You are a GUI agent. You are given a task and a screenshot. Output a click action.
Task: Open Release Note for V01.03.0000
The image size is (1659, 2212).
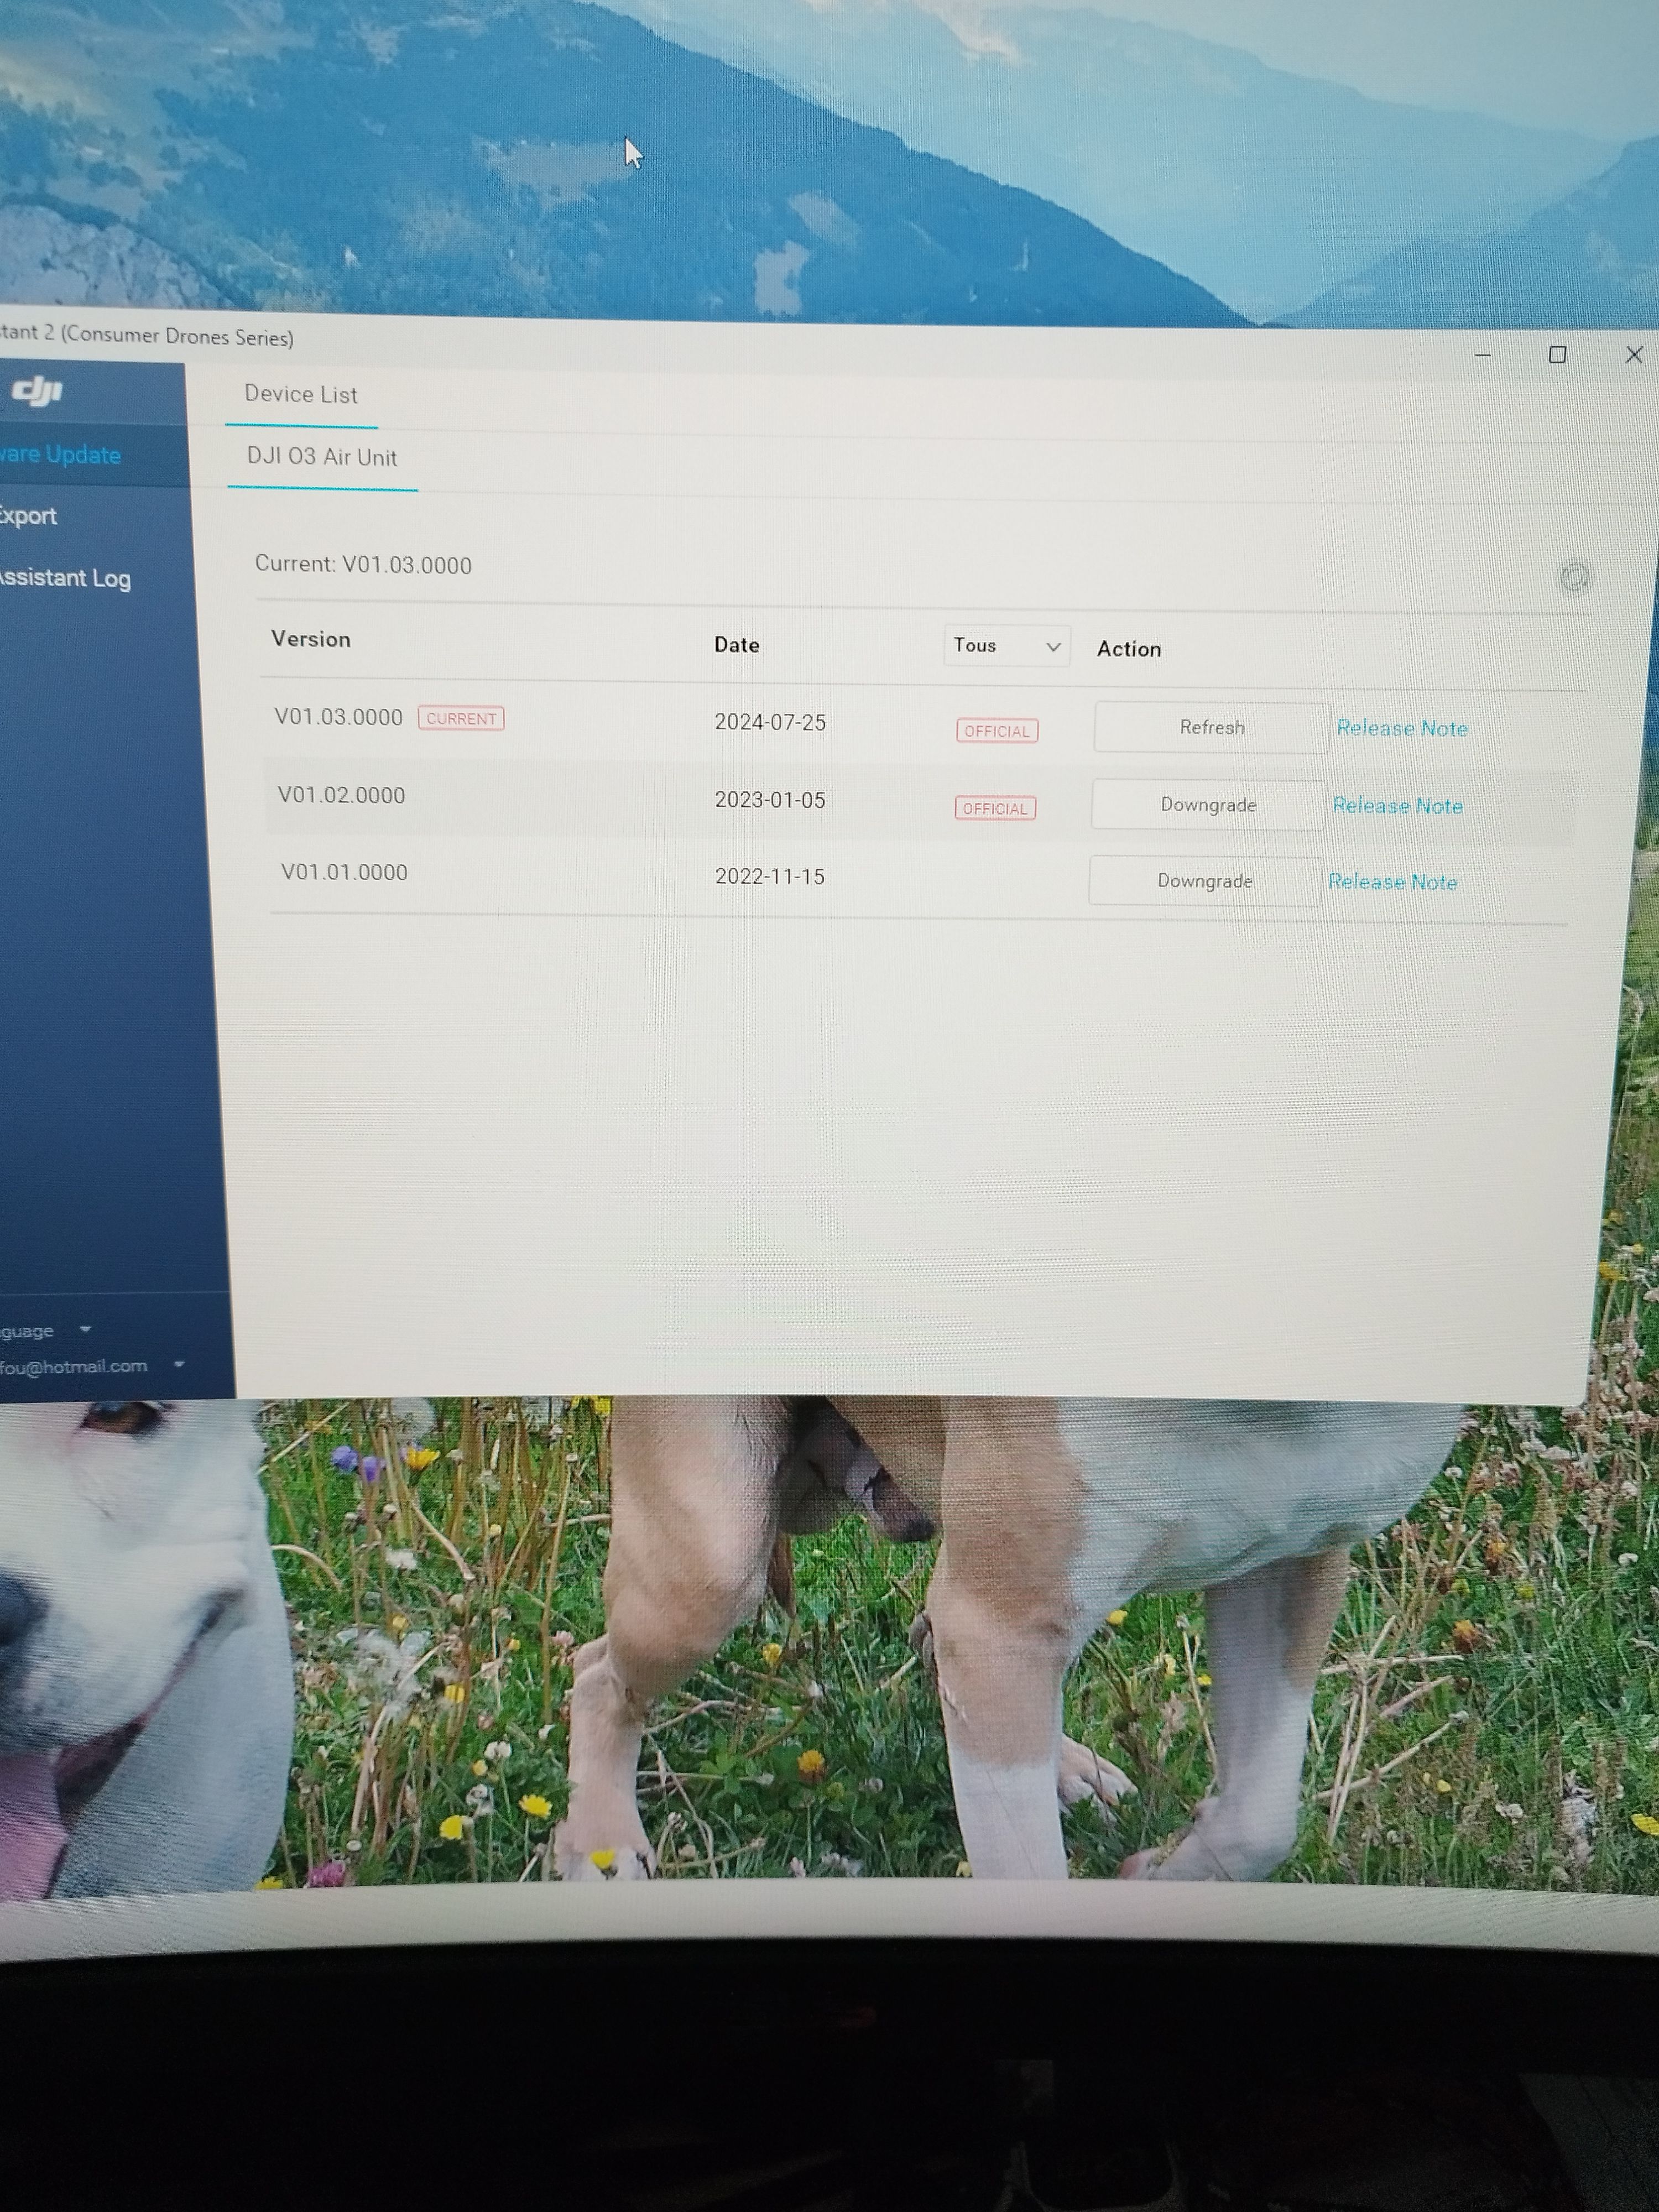[x=1401, y=729]
